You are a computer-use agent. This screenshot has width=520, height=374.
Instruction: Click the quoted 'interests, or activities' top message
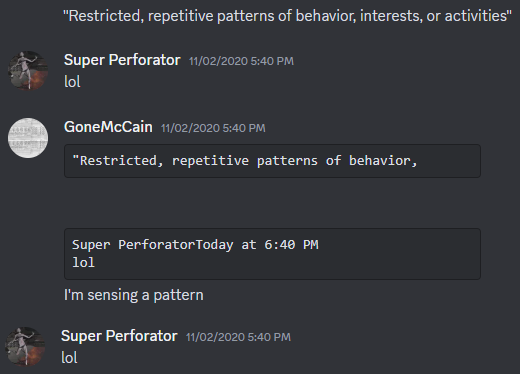(x=287, y=16)
